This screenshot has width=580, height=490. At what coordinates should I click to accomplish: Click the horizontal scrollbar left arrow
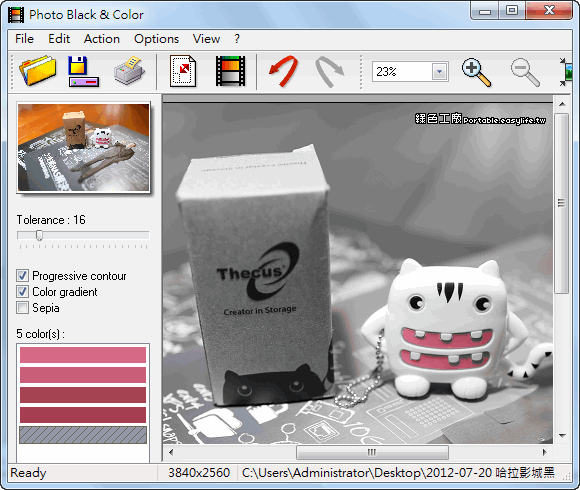(171, 452)
